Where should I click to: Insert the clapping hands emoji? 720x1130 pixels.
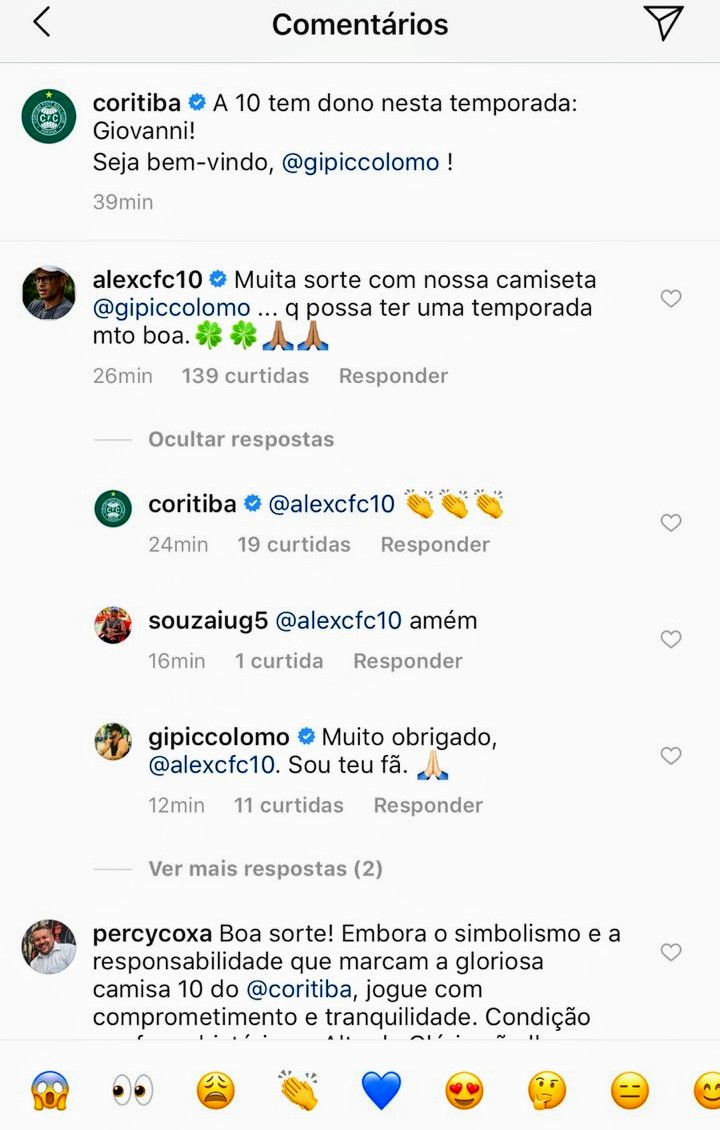298,1090
